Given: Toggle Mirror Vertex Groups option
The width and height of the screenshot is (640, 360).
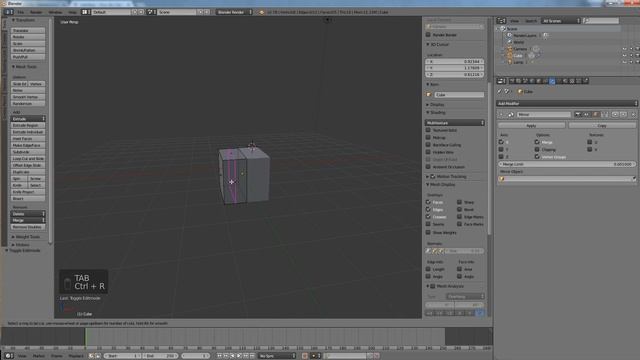Looking at the screenshot, I should click(x=537, y=157).
